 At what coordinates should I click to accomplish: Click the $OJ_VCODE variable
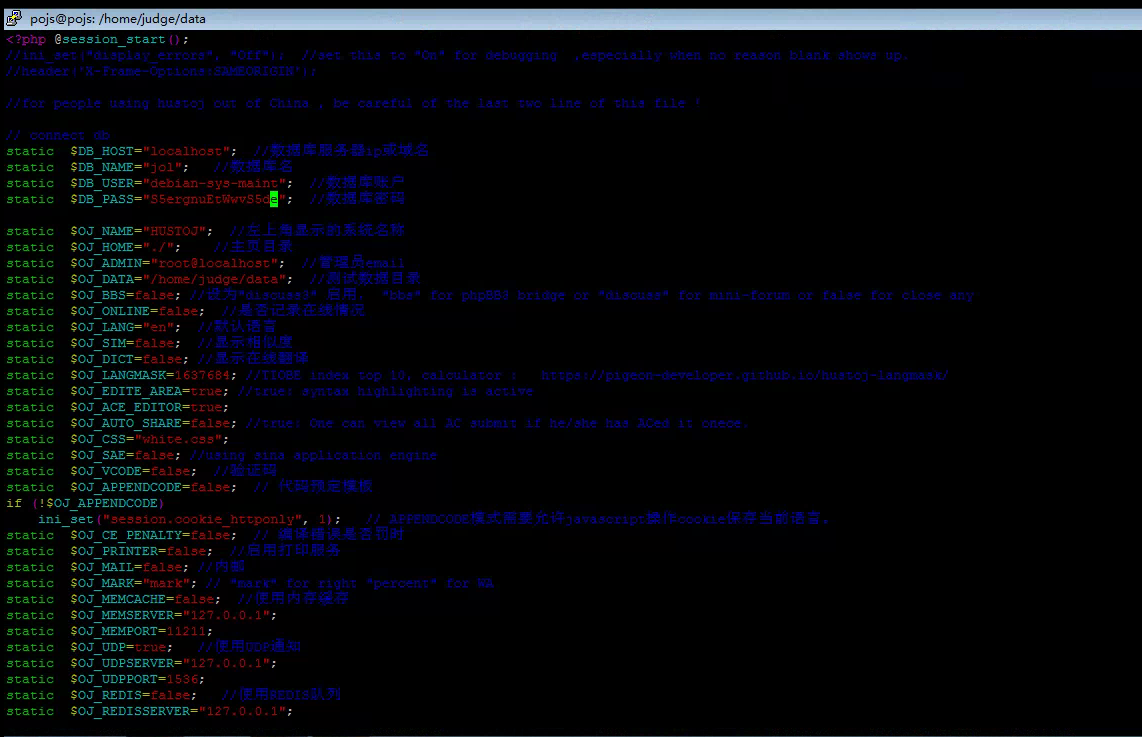tap(106, 472)
